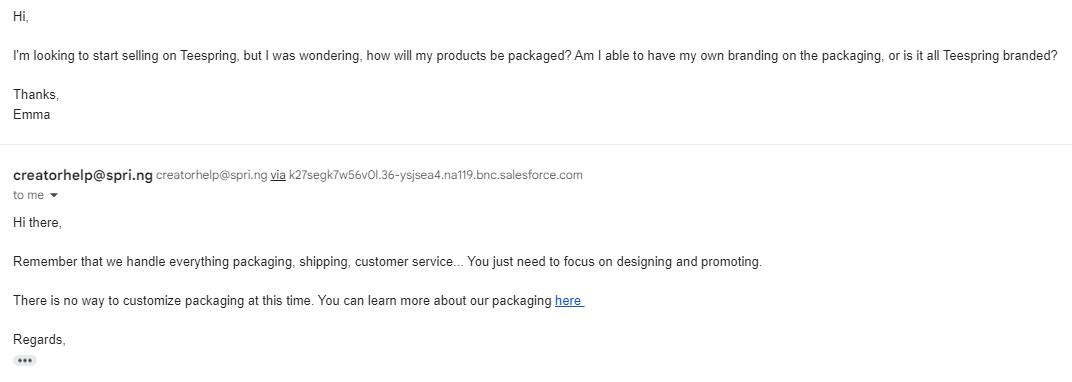Click the "Hi there," greeting in reply
This screenshot has width=1072, height=382.
click(38, 223)
